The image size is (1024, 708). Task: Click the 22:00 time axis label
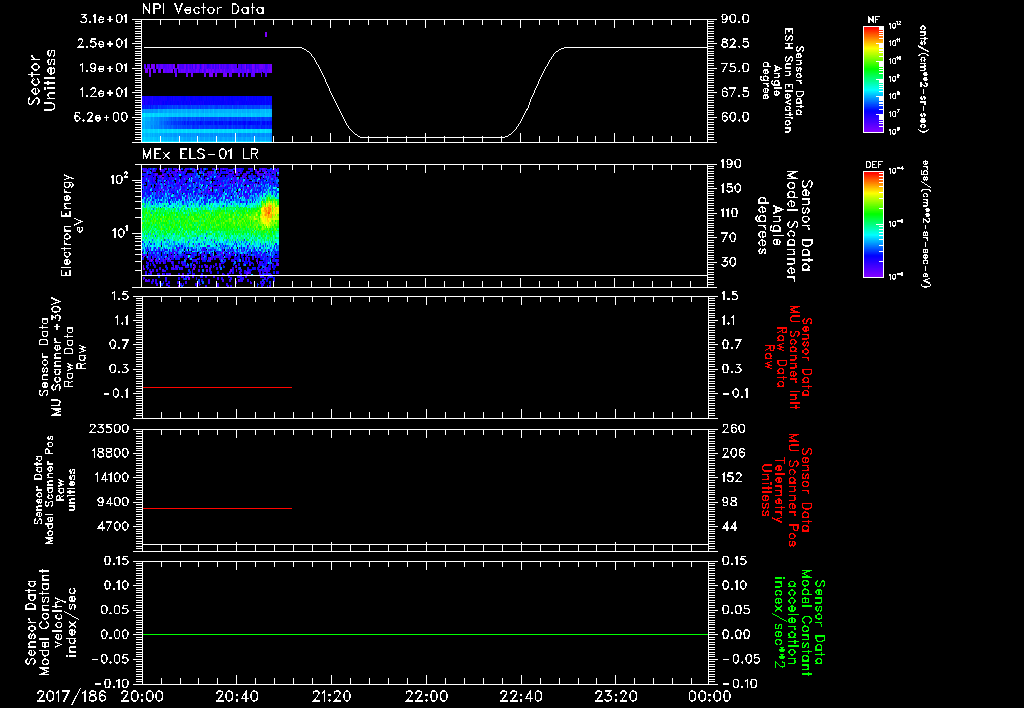(x=426, y=696)
